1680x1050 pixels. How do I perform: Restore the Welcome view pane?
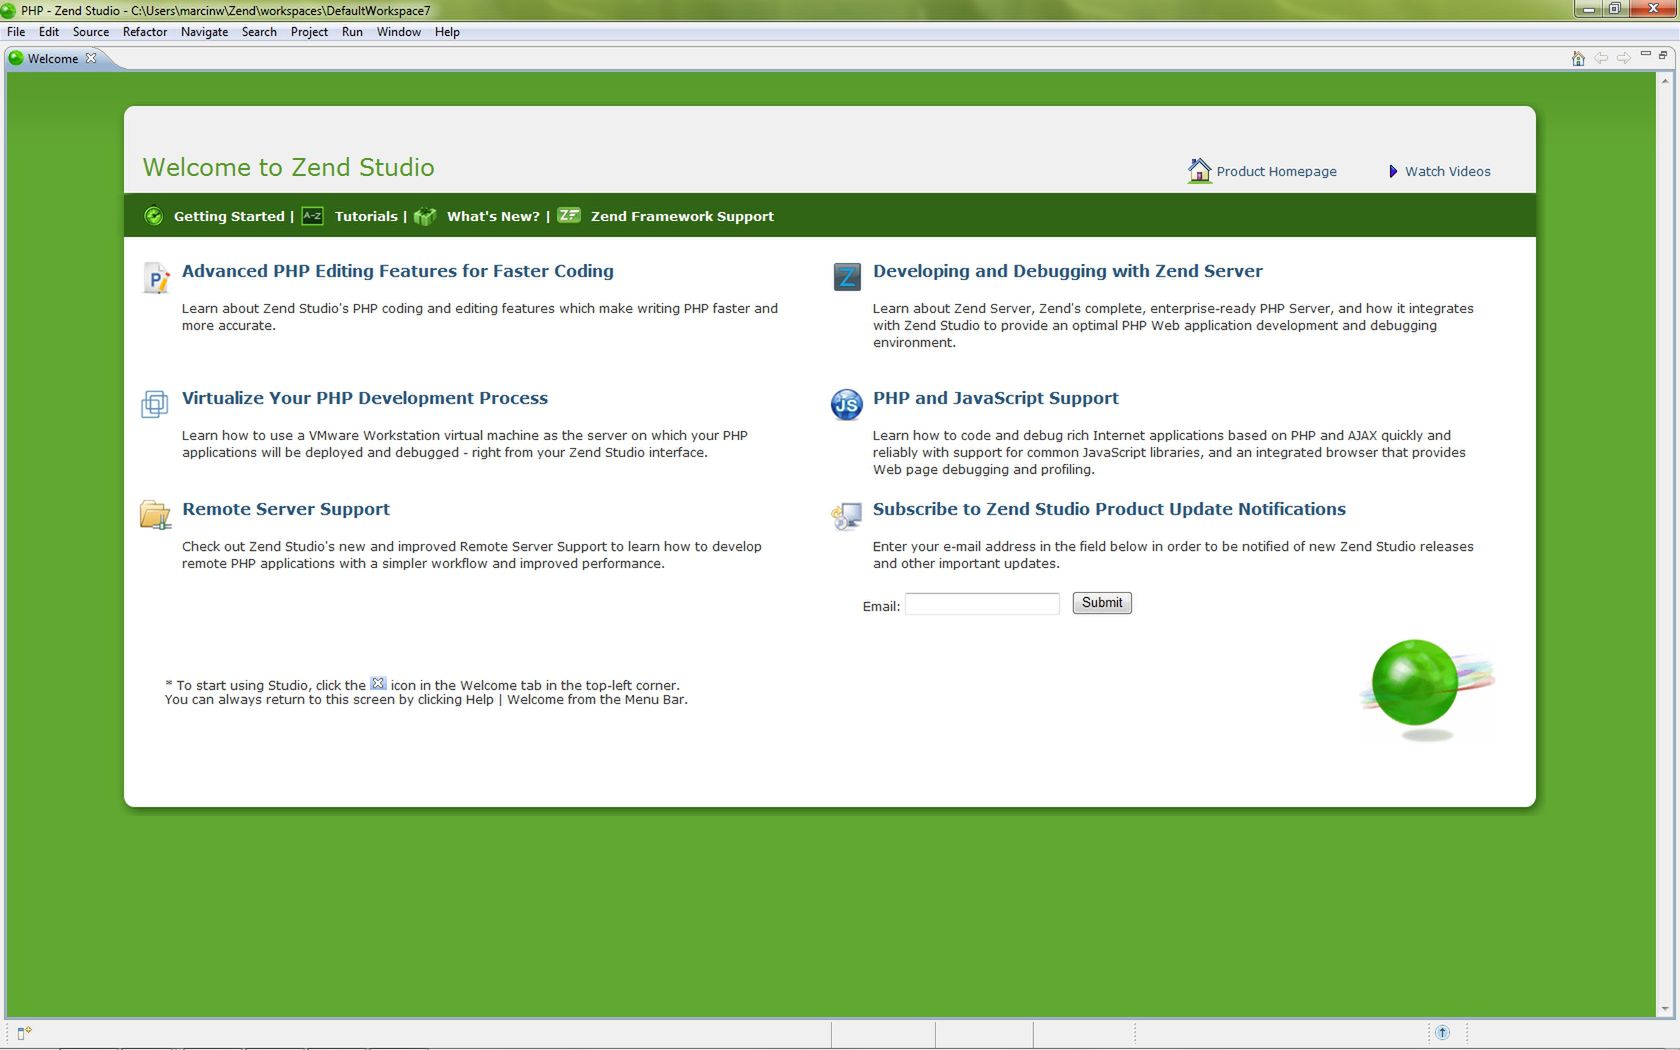[x=1663, y=55]
